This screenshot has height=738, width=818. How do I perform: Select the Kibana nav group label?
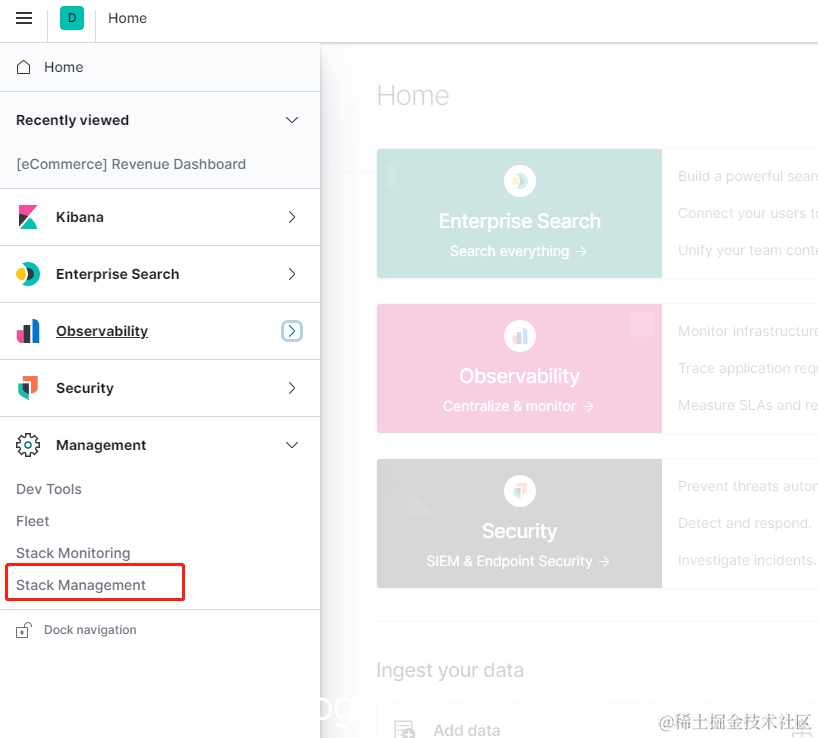[x=80, y=217]
